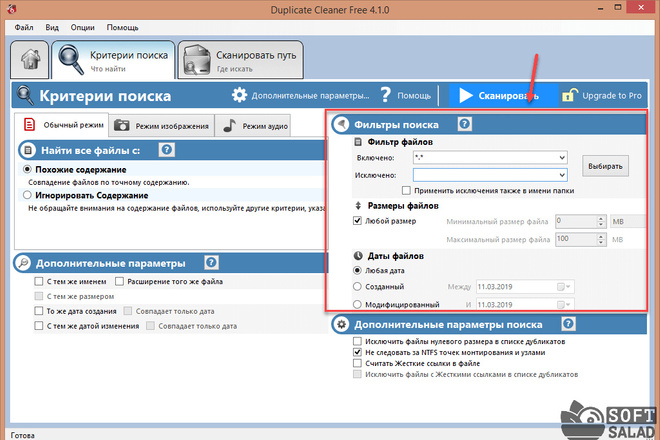The image size is (660, 440).
Task: Switch to the Критерии поиска tab
Action: point(113,60)
